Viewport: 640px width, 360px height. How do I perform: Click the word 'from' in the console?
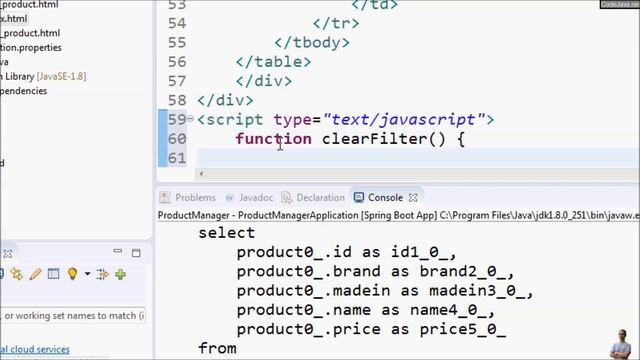pos(217,348)
